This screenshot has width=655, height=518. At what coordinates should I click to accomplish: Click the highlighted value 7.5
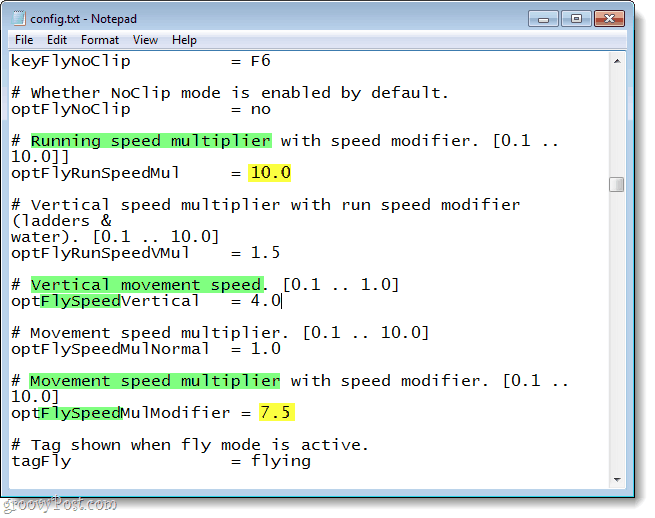pyautogui.click(x=276, y=412)
